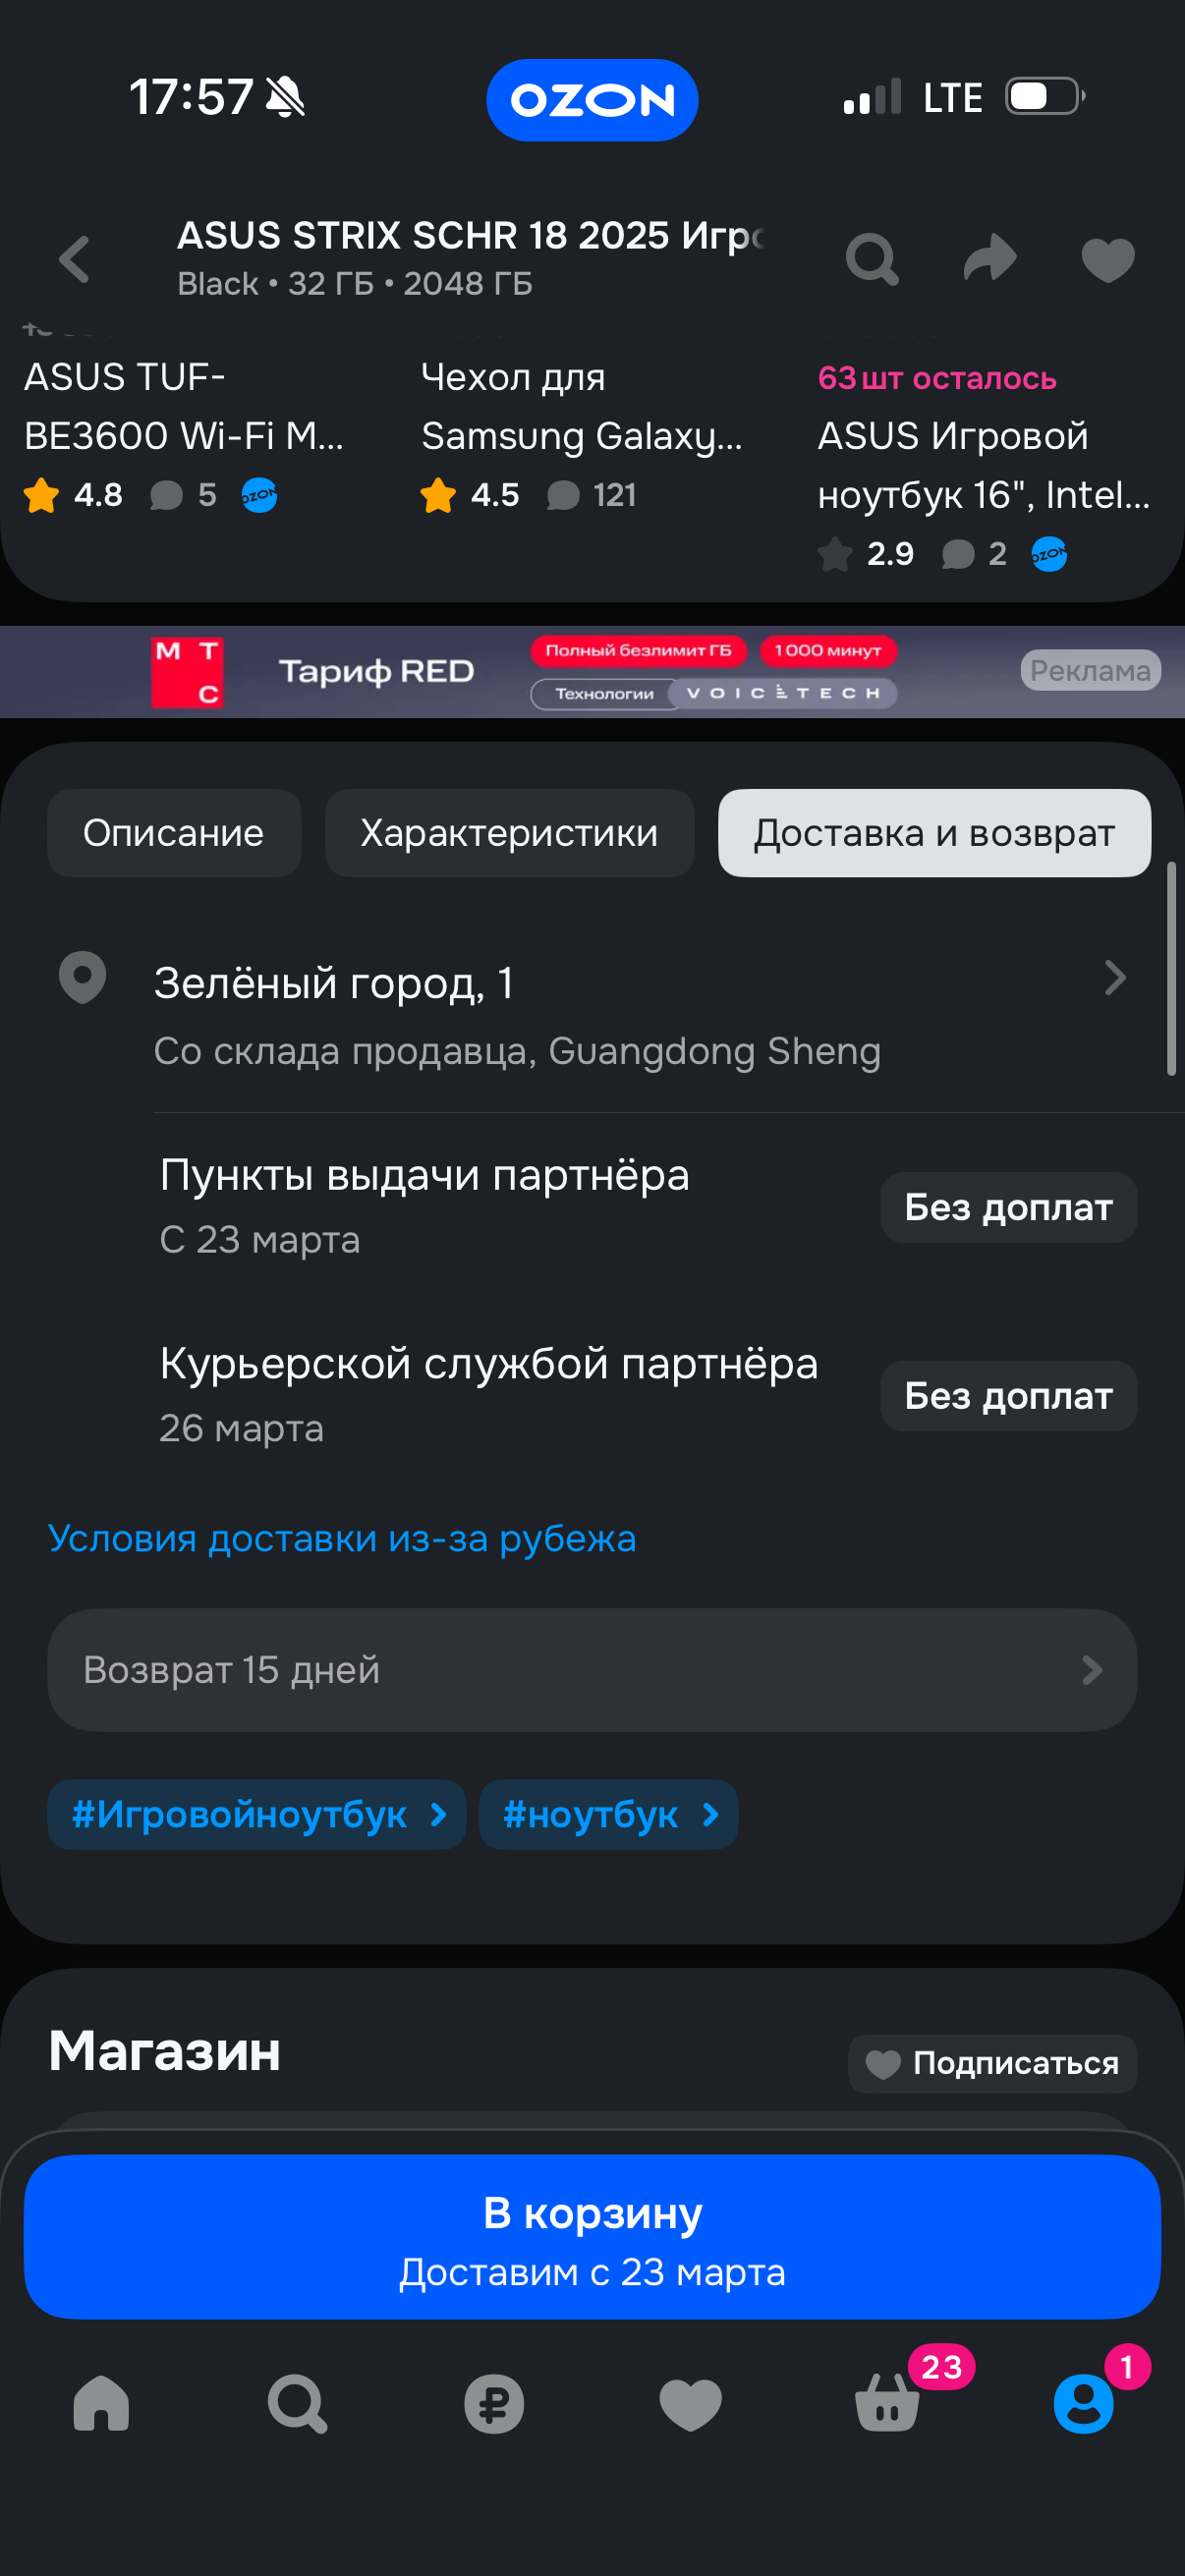Go to the home tab
This screenshot has width=1185, height=2576.
[x=101, y=2403]
